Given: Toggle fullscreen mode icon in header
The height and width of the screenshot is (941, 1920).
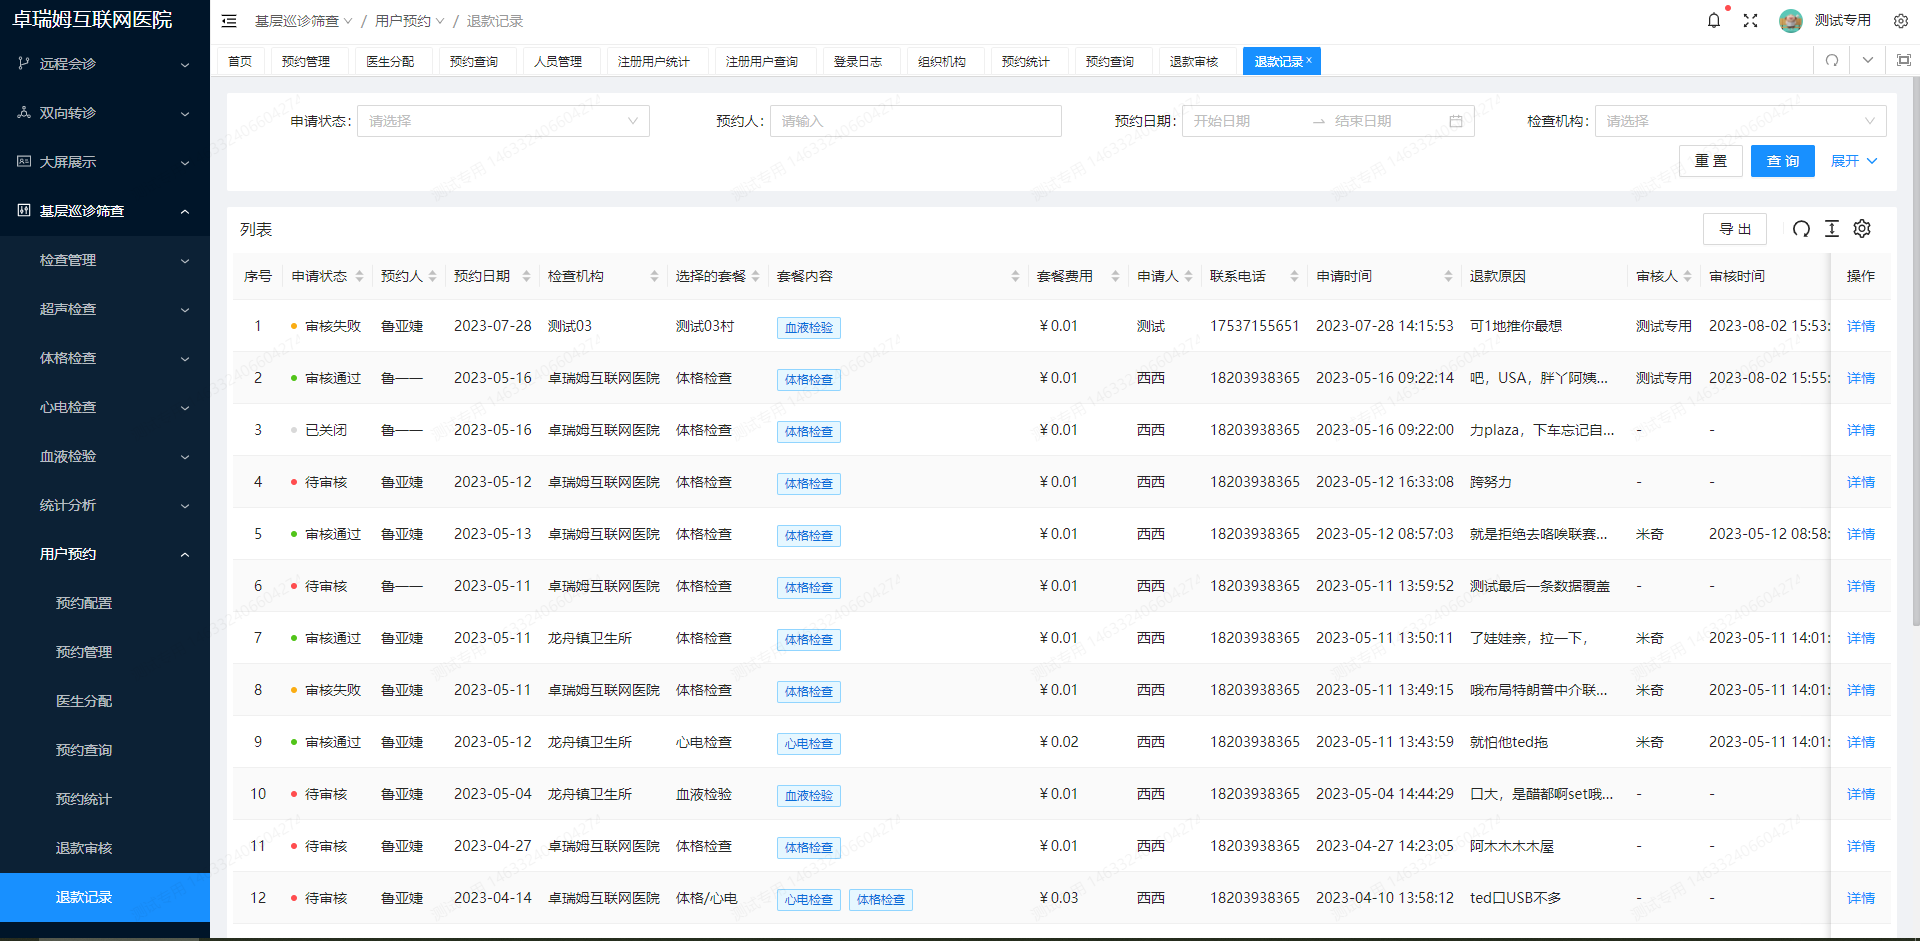Looking at the screenshot, I should (x=1750, y=21).
